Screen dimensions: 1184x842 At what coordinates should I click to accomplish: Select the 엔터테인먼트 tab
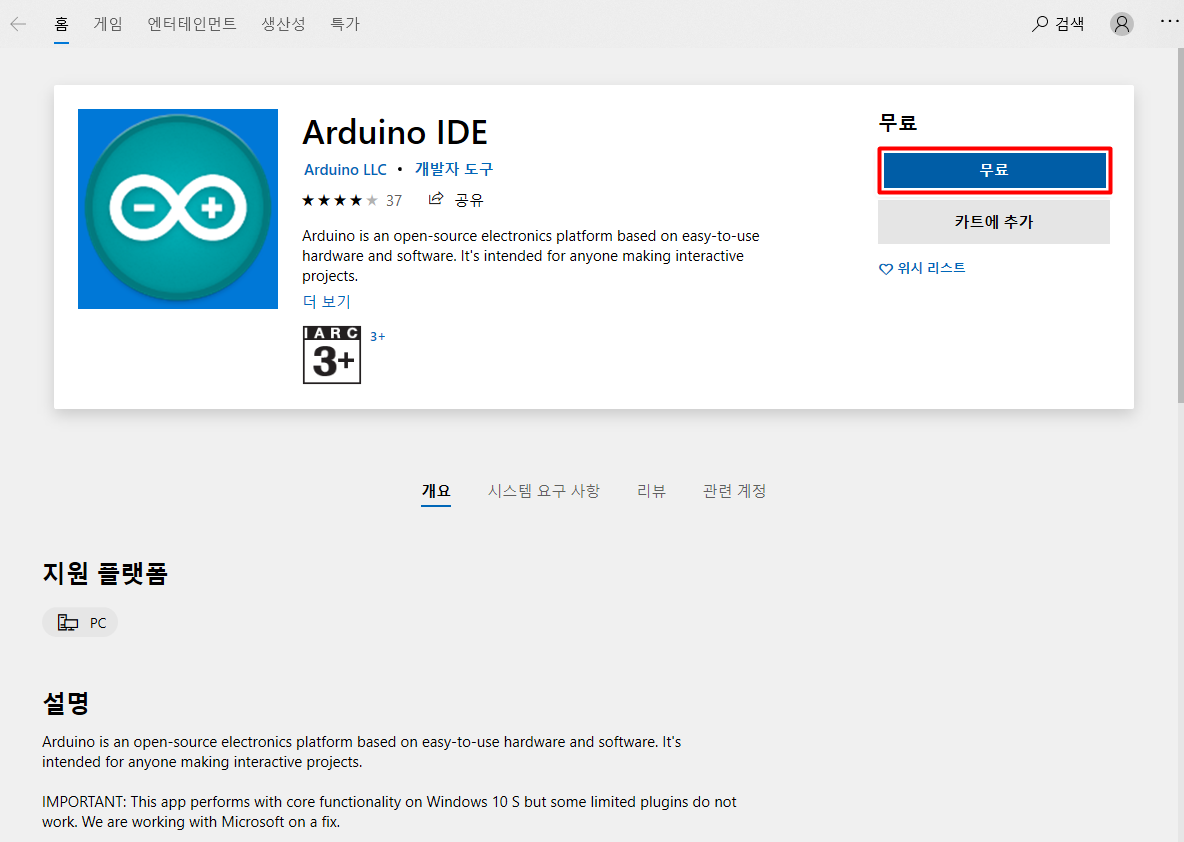click(192, 24)
